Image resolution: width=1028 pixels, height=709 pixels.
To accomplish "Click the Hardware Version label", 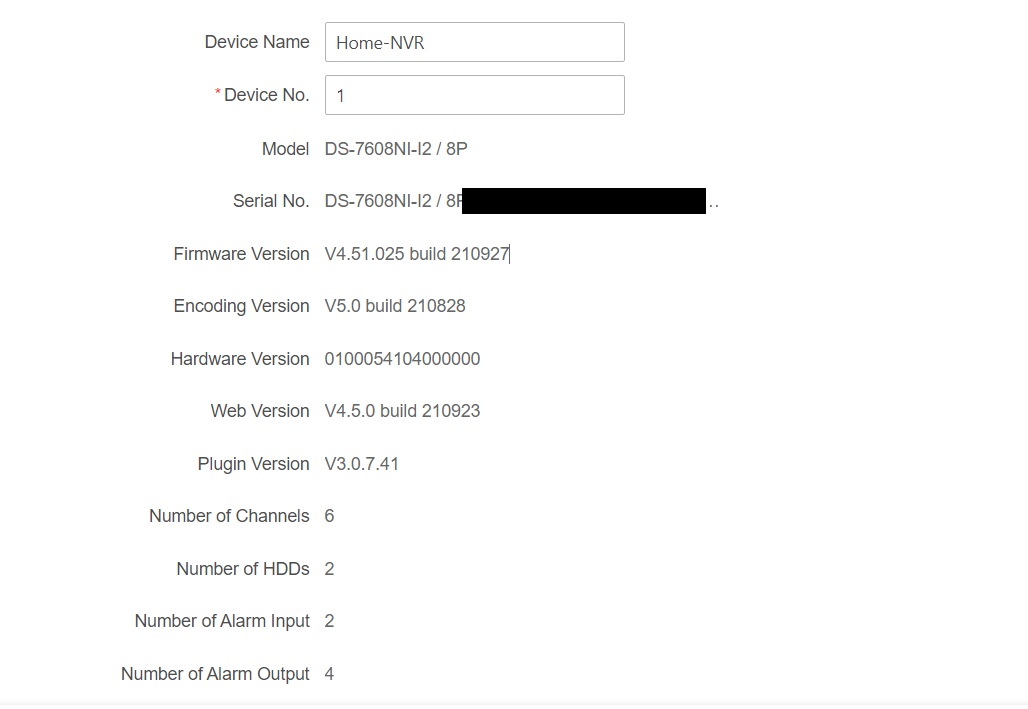I will tap(240, 359).
